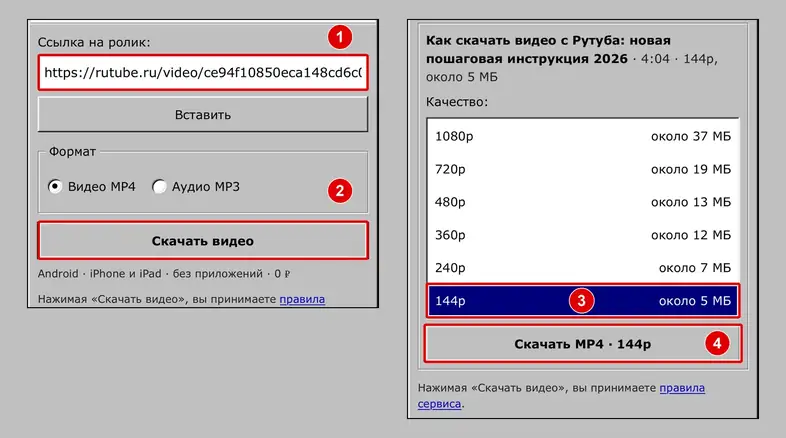786x438 pixels.
Task: Choose the 720p quality row
Action: pos(583,169)
